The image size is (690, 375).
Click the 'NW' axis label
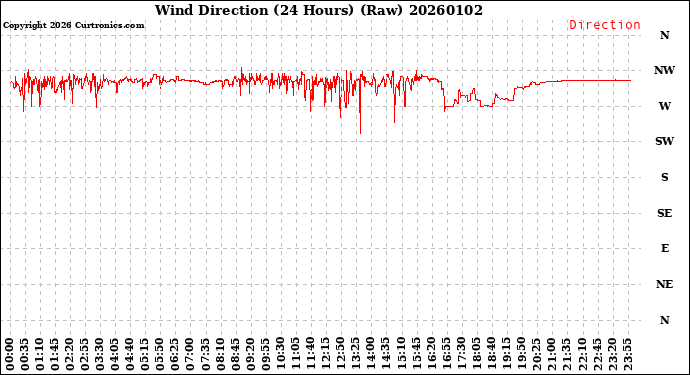[x=664, y=70]
